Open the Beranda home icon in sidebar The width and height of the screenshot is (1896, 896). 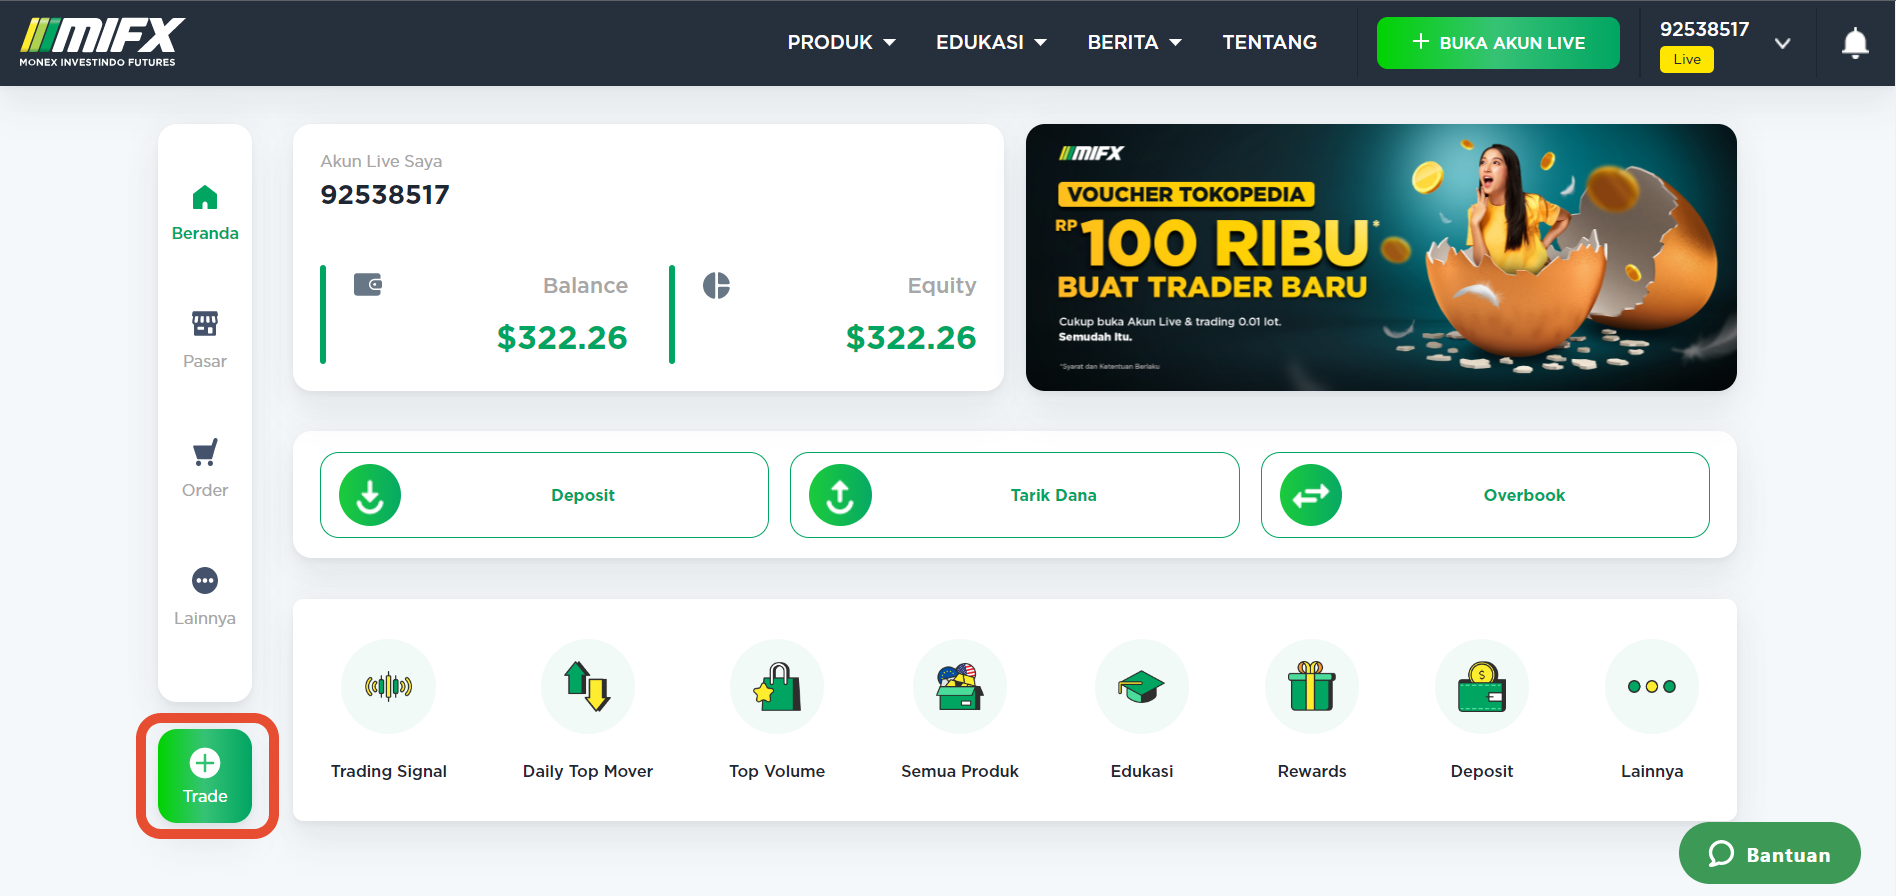205,197
